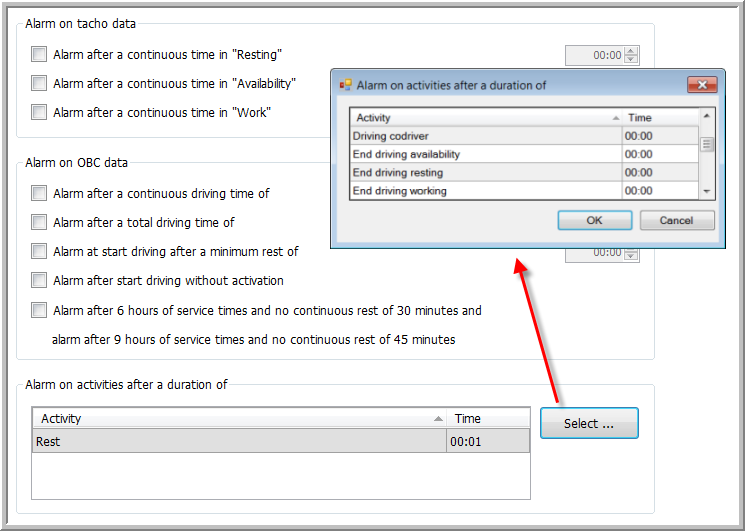The width and height of the screenshot is (745, 531).
Task: Click Time column header in dialog
Action: click(658, 118)
